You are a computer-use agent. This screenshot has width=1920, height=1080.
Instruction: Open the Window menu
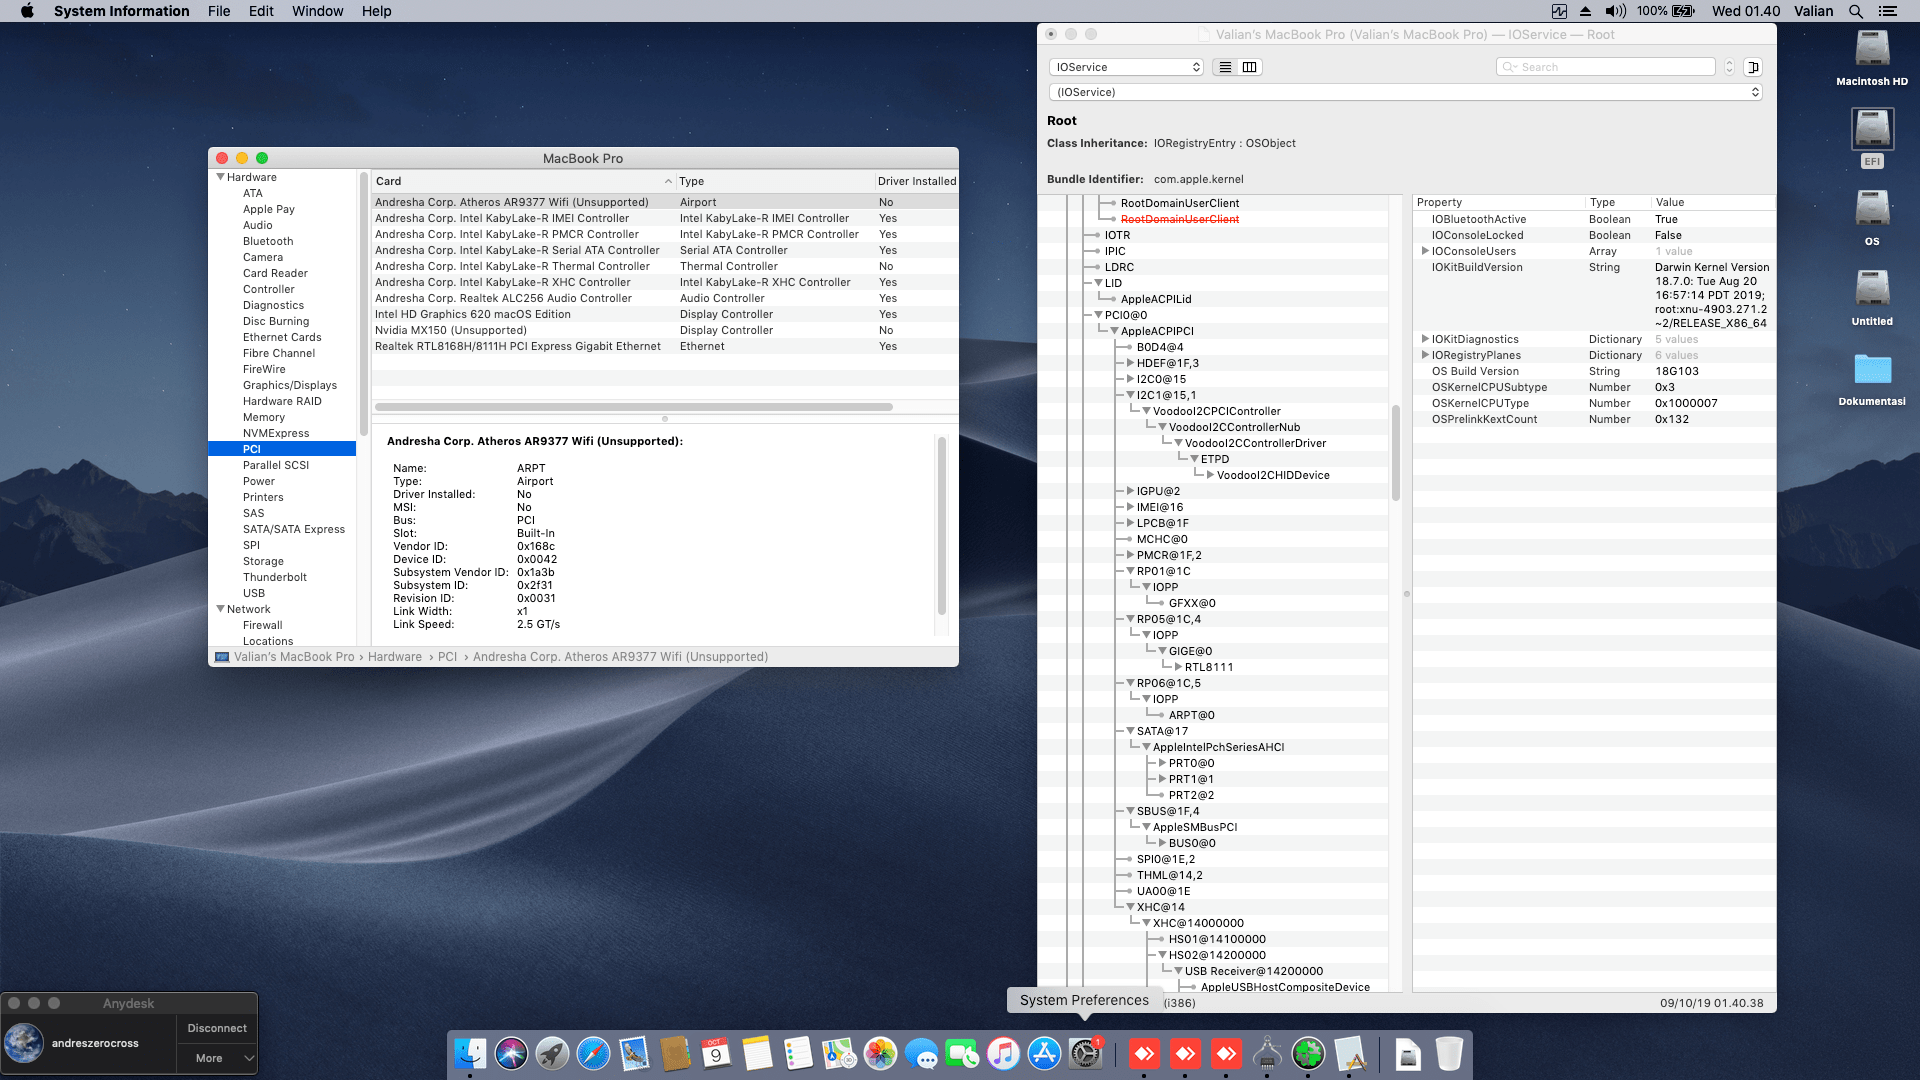click(317, 11)
